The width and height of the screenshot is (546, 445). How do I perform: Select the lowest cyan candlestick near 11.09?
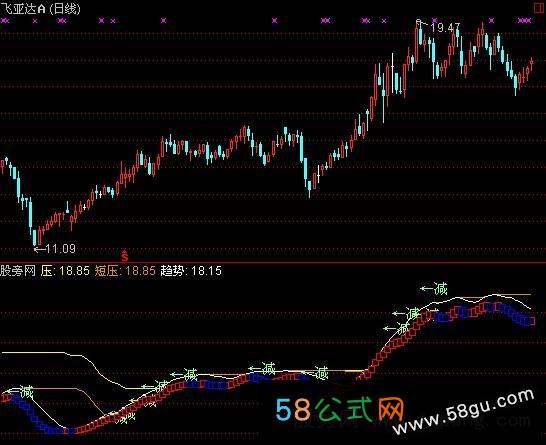pyautogui.click(x=34, y=237)
